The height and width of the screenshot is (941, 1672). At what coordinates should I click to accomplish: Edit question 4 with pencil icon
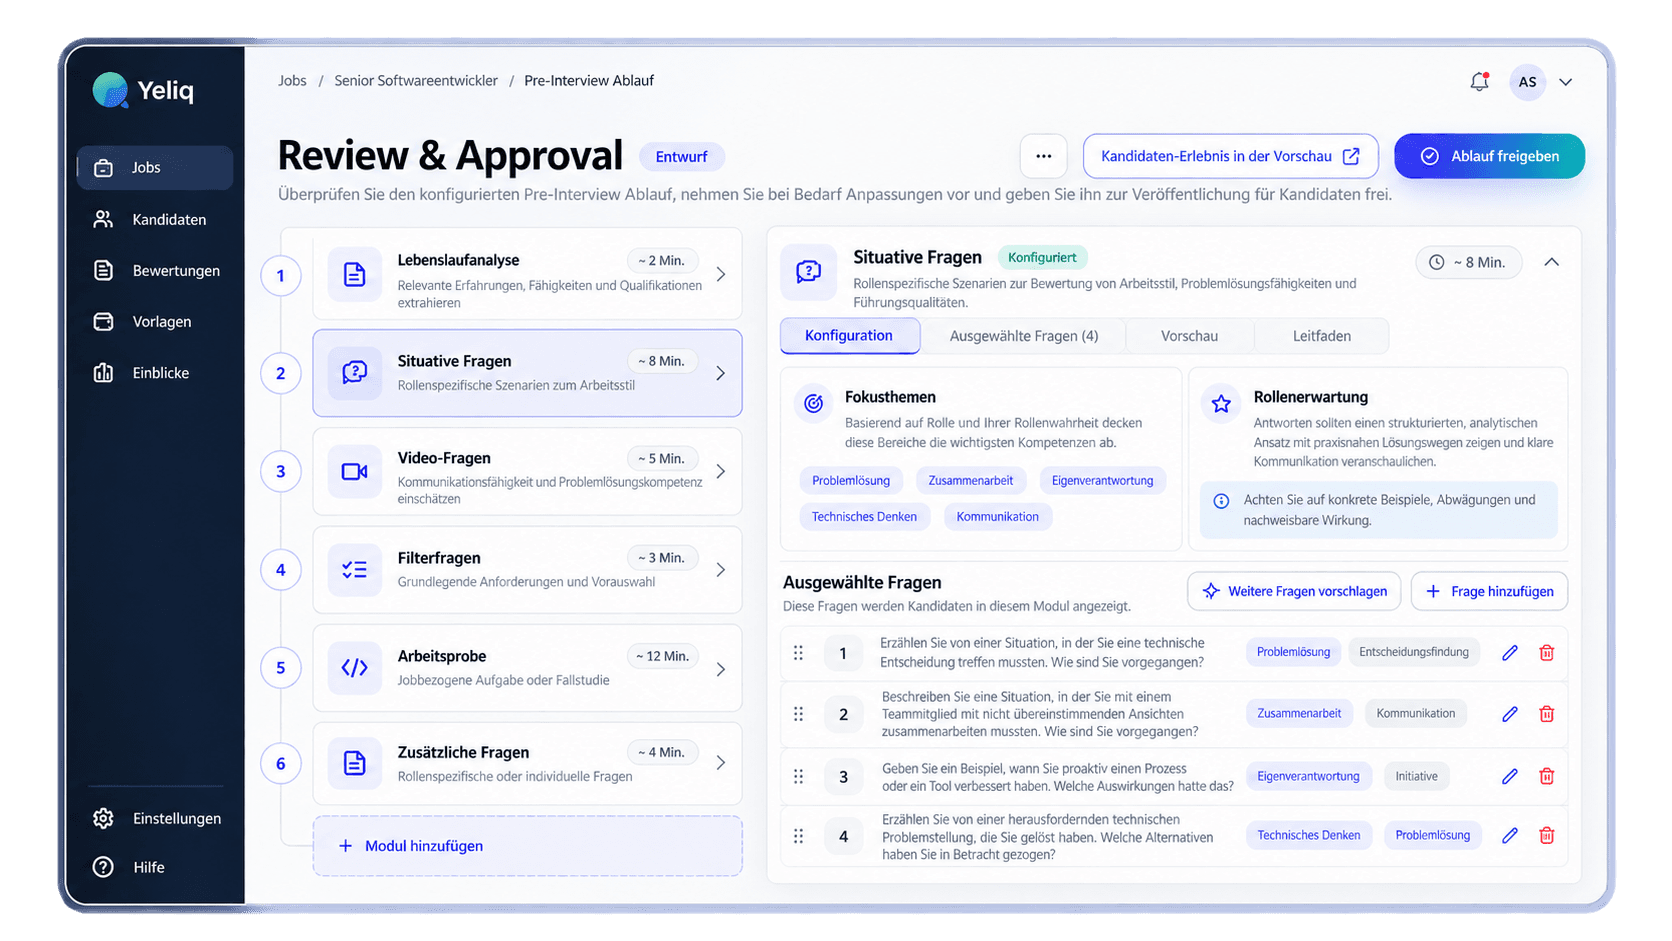1510,835
